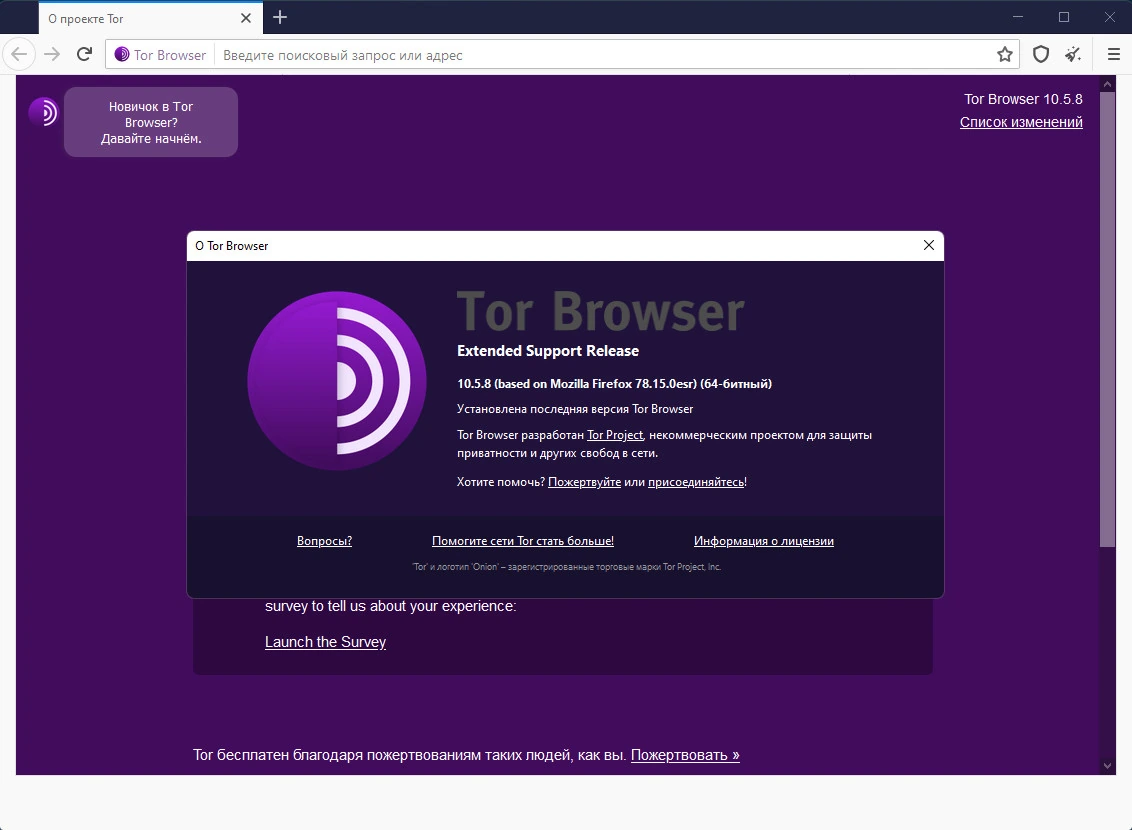The height and width of the screenshot is (830, 1132).
Task: Click the purple onion logo on the page
Action: click(x=43, y=113)
